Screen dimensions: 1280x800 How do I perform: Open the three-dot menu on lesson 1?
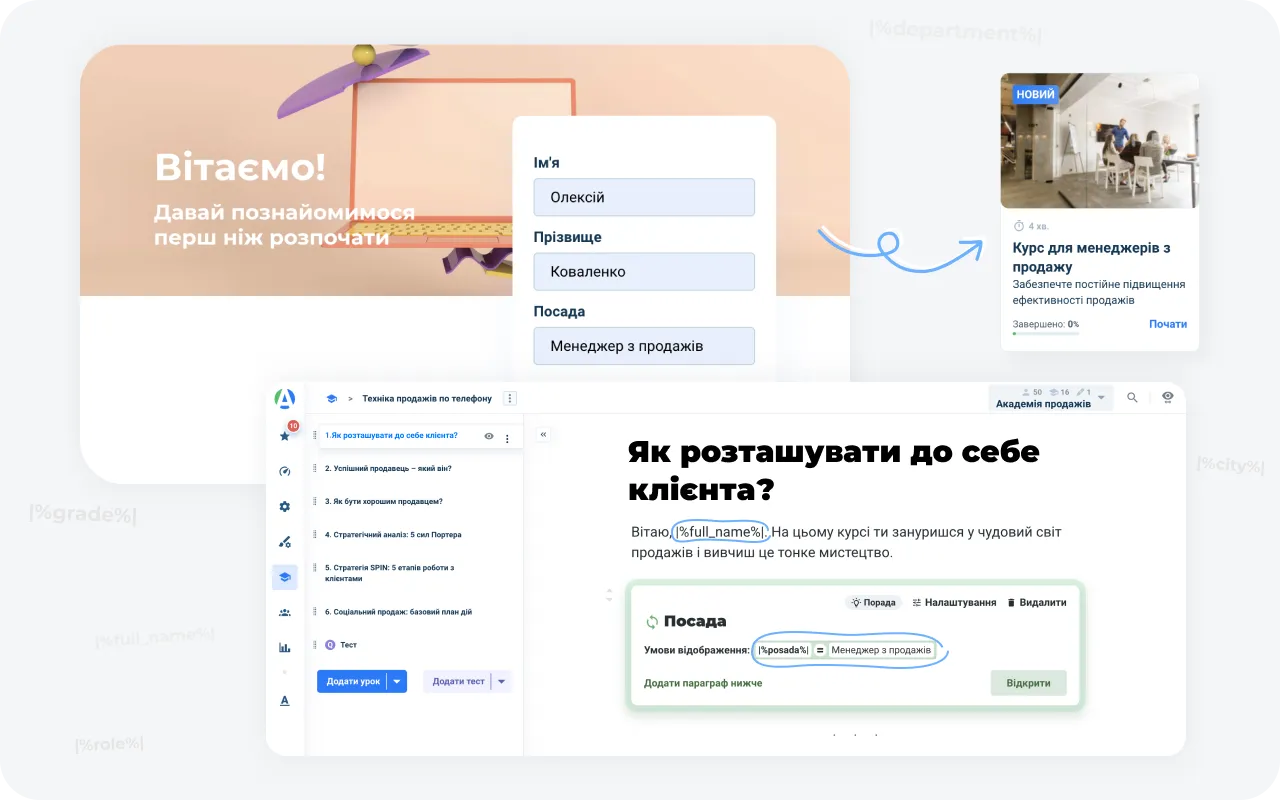[508, 436]
